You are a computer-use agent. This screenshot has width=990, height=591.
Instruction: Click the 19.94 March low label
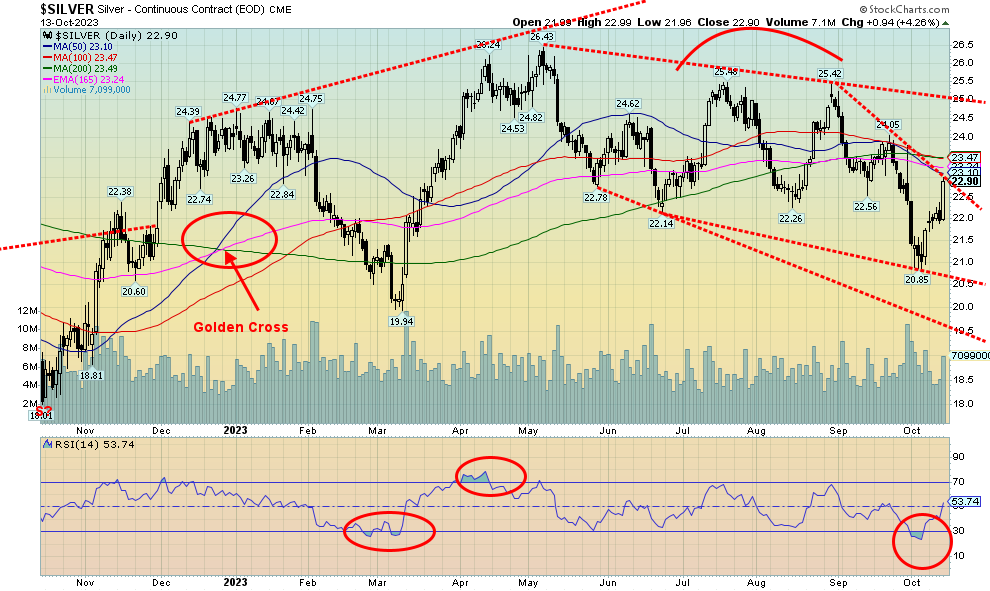(x=400, y=321)
